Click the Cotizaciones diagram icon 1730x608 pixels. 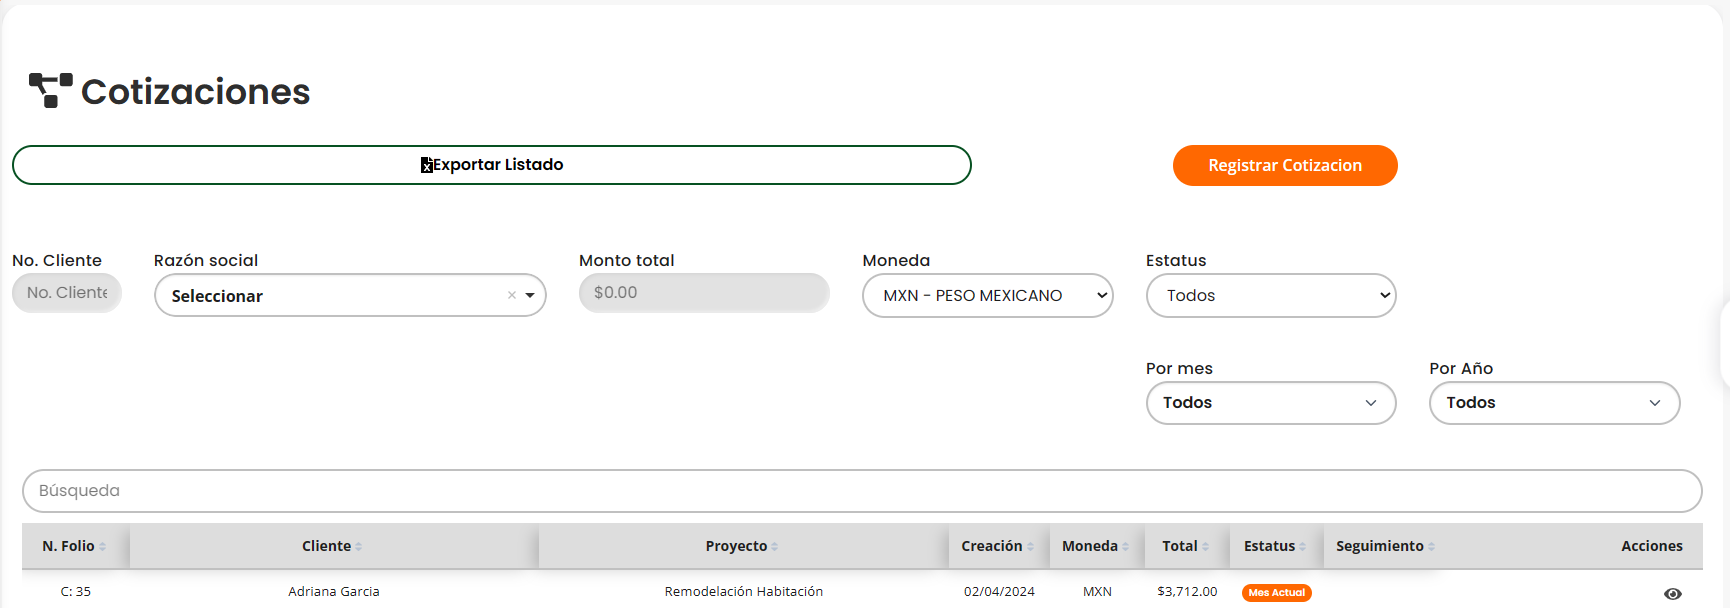point(50,90)
